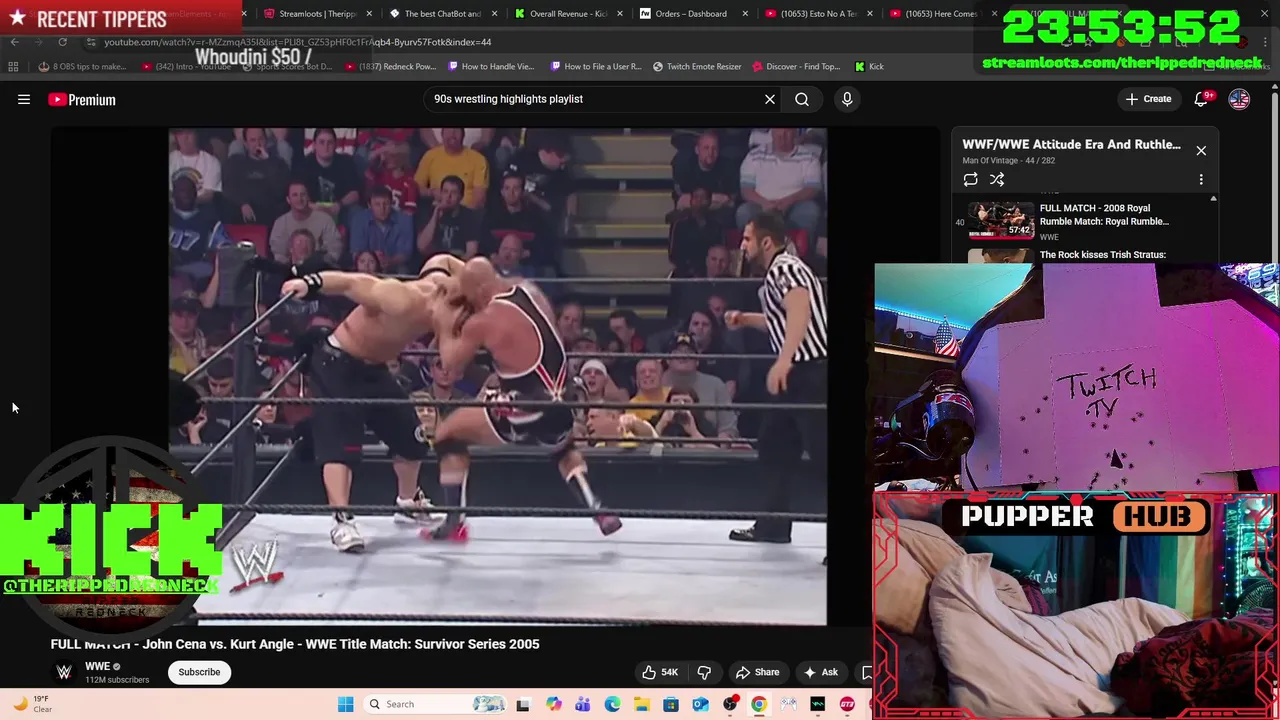Open the Kick bookmark

coord(869,67)
